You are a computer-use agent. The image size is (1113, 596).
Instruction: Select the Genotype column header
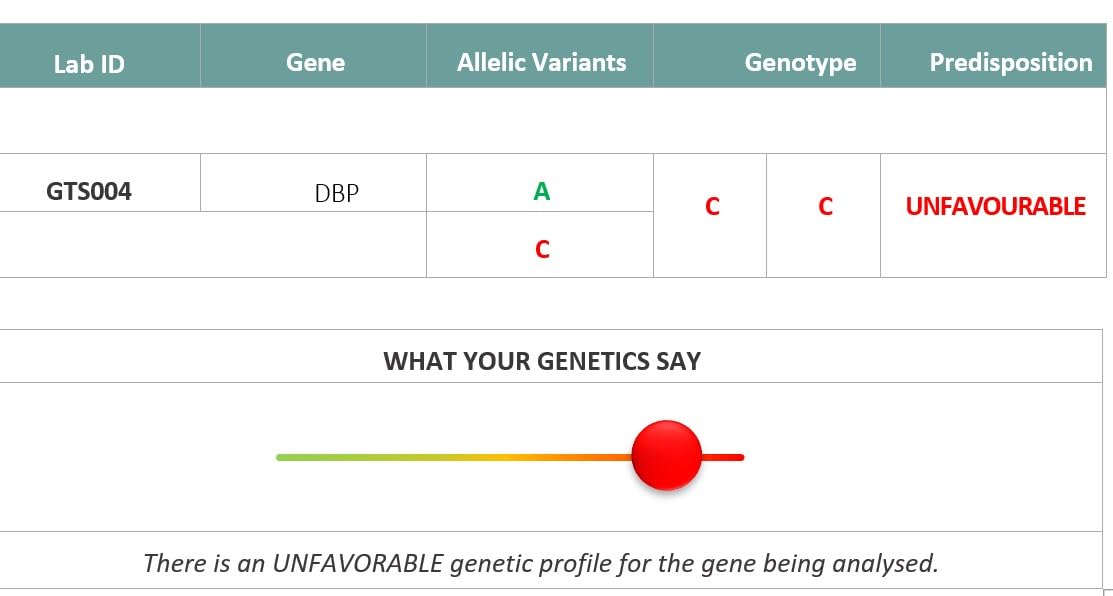(800, 62)
